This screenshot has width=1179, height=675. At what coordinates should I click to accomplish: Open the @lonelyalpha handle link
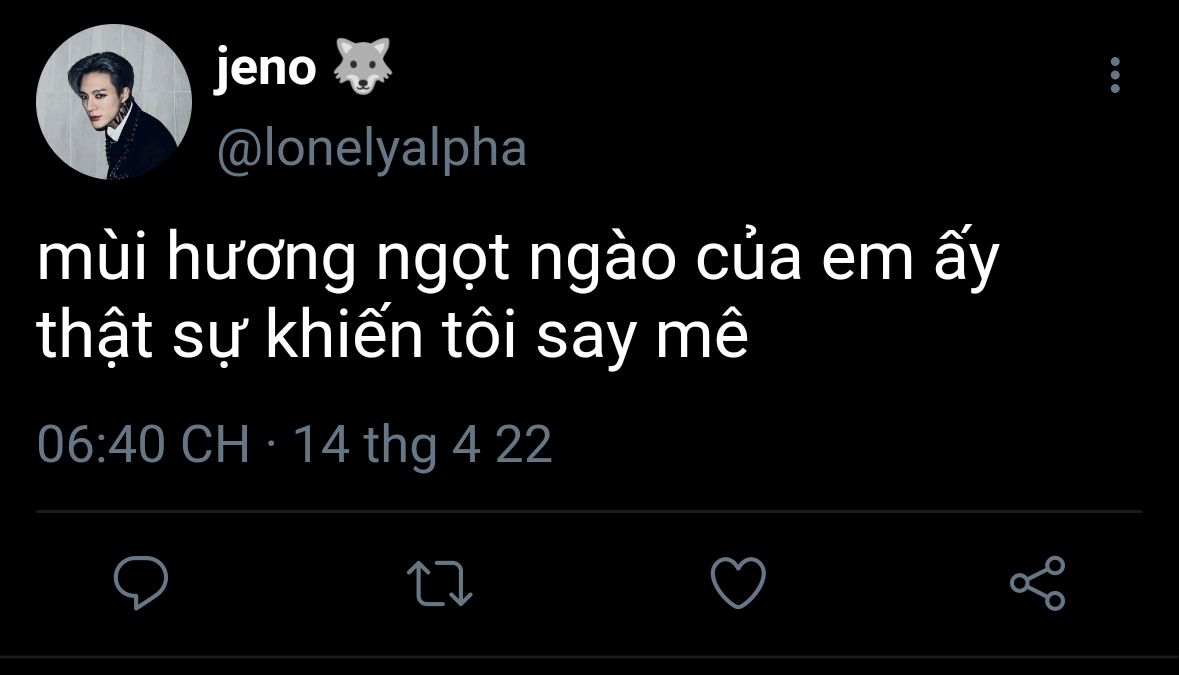(x=371, y=149)
